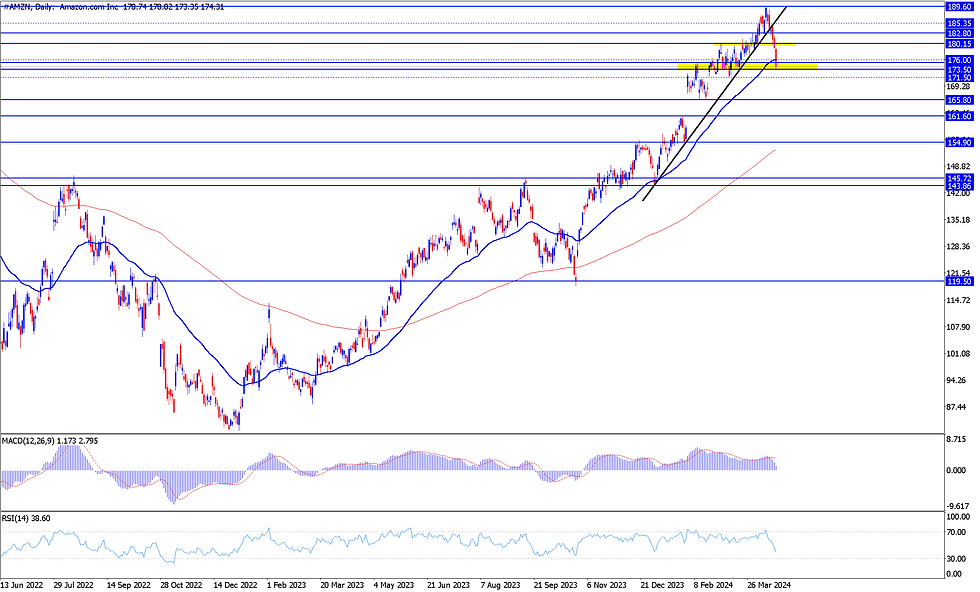Screen dimensions: 980x592
Task: Select the 114.72 axis price value
Action: (x=959, y=300)
